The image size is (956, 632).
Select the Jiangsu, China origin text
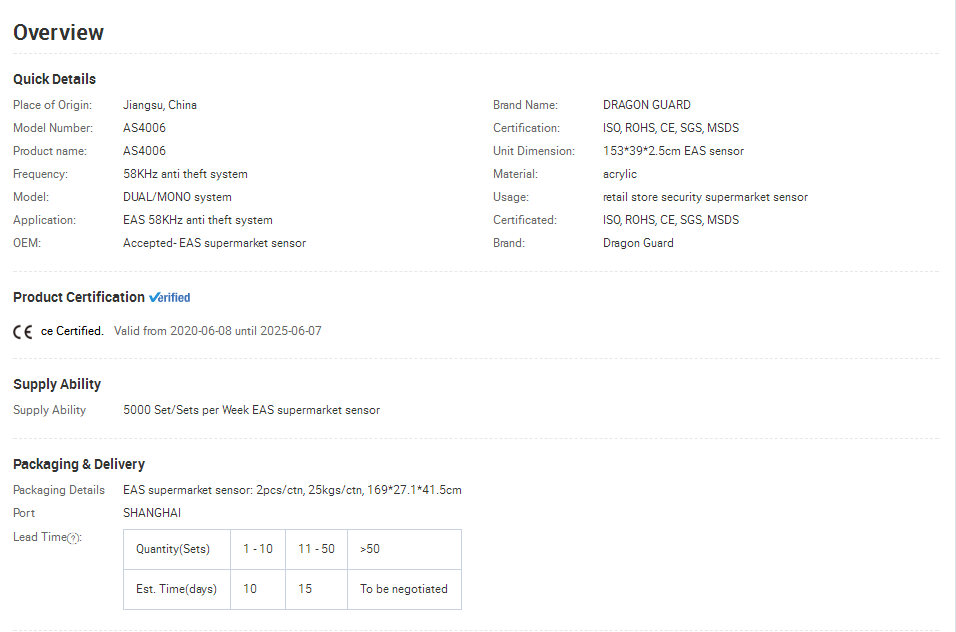pos(160,105)
